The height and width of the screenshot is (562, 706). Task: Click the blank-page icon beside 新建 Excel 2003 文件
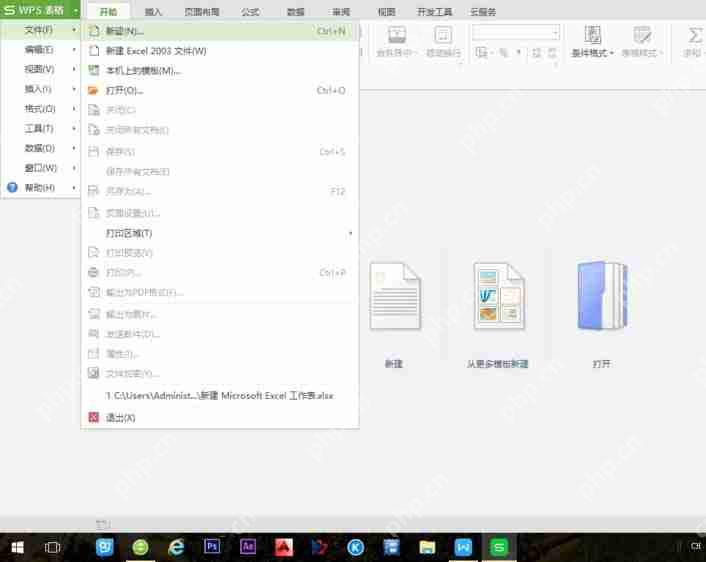click(94, 51)
